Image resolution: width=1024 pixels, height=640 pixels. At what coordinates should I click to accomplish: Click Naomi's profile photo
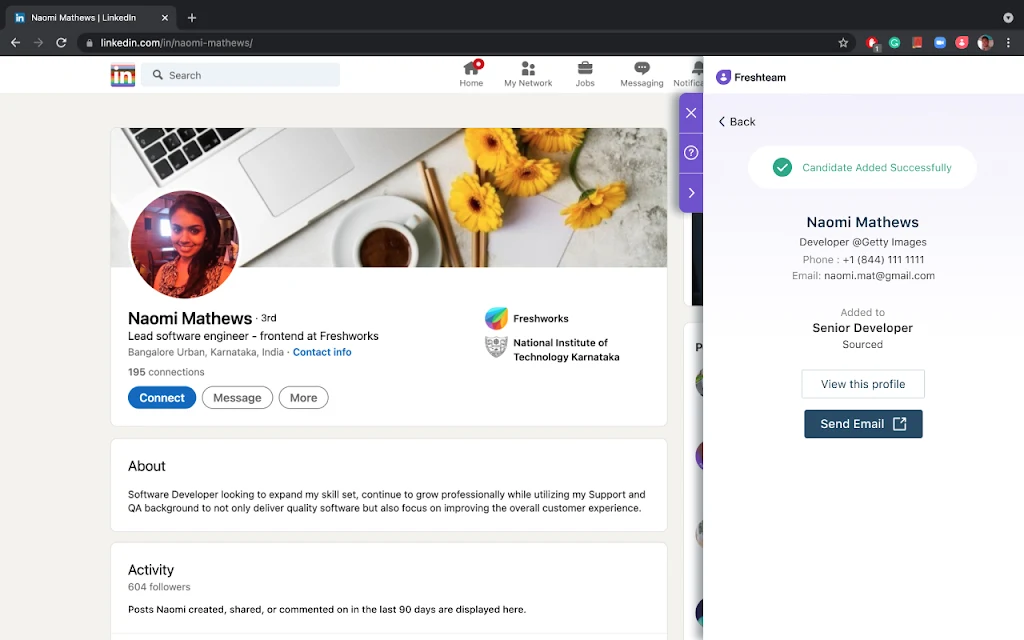[184, 244]
